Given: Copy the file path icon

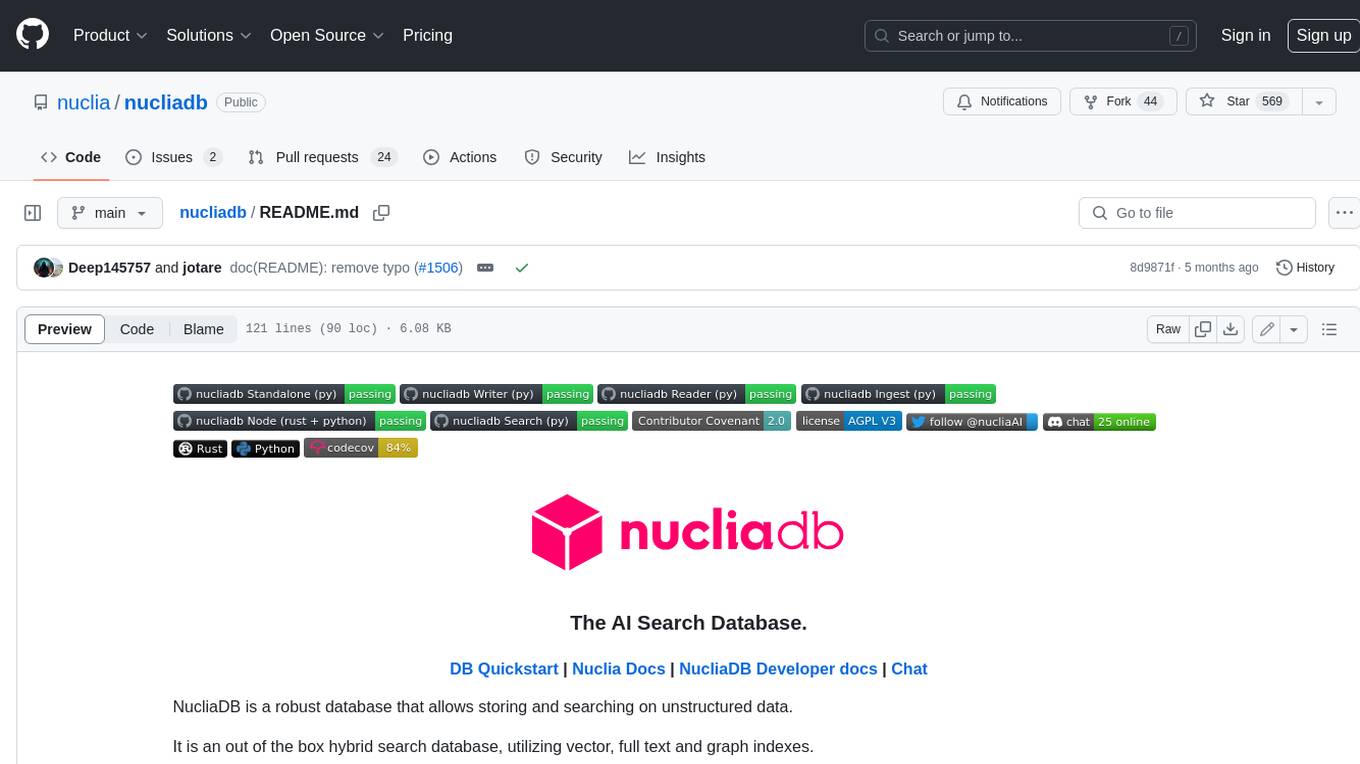Looking at the screenshot, I should [381, 213].
